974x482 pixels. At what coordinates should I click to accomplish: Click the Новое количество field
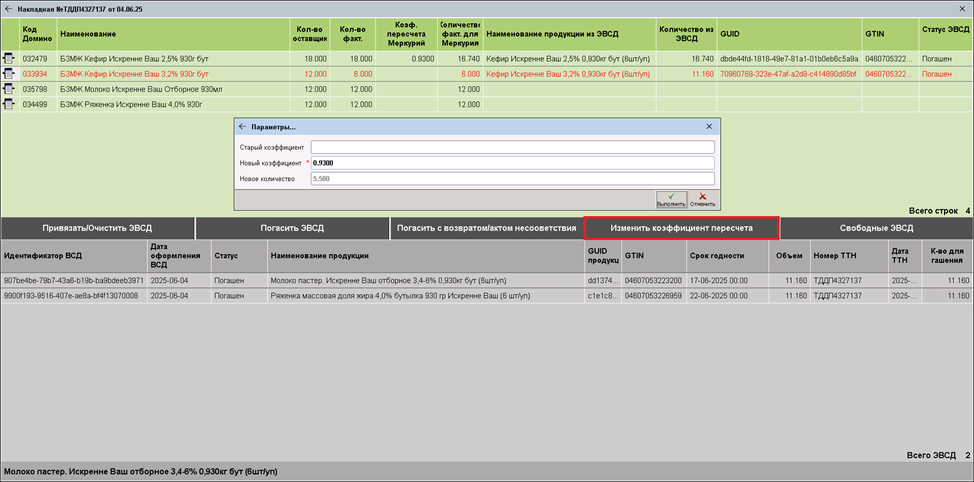pos(512,178)
